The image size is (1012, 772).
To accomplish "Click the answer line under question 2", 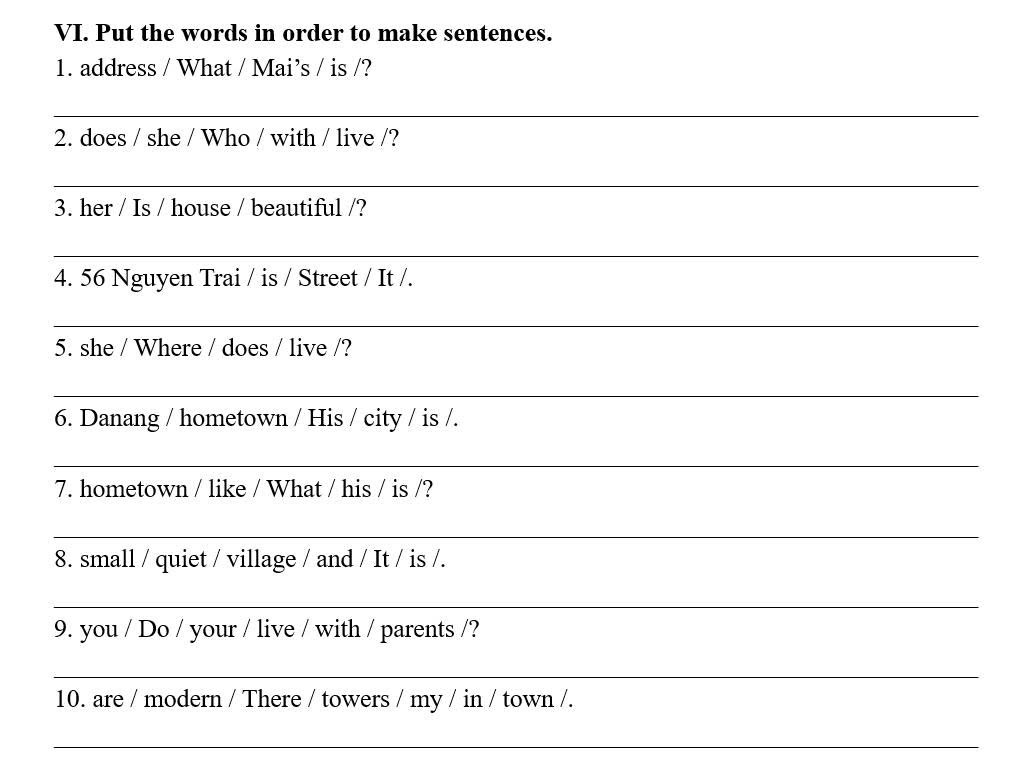I will point(516,186).
